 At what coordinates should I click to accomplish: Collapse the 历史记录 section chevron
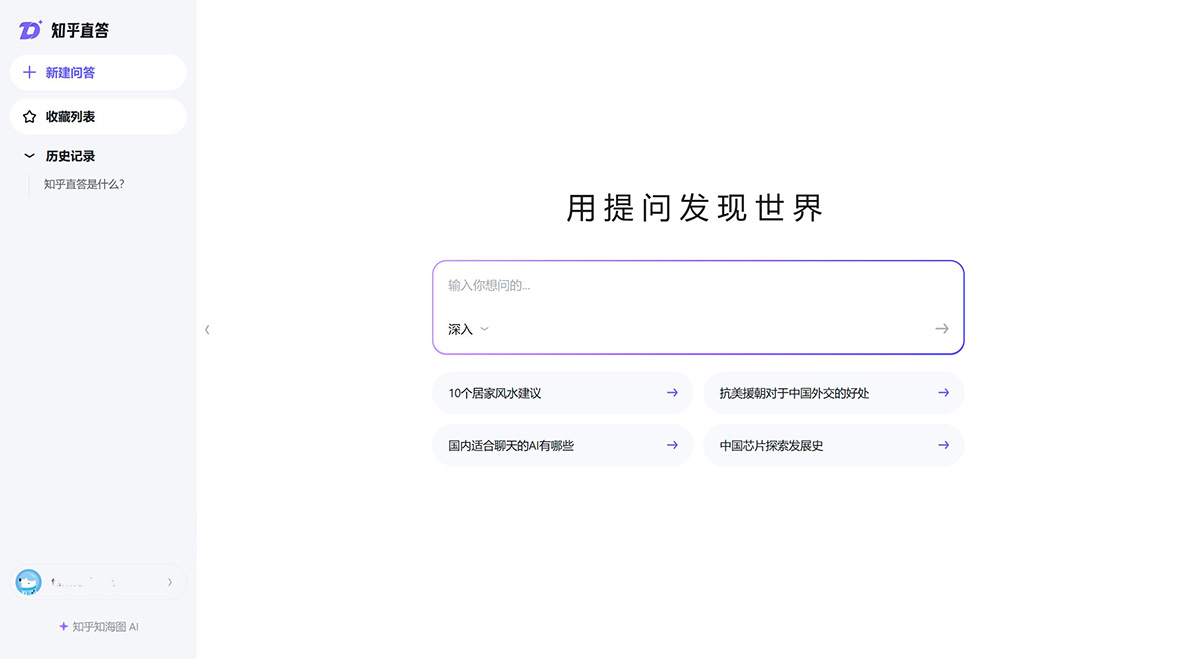27,156
